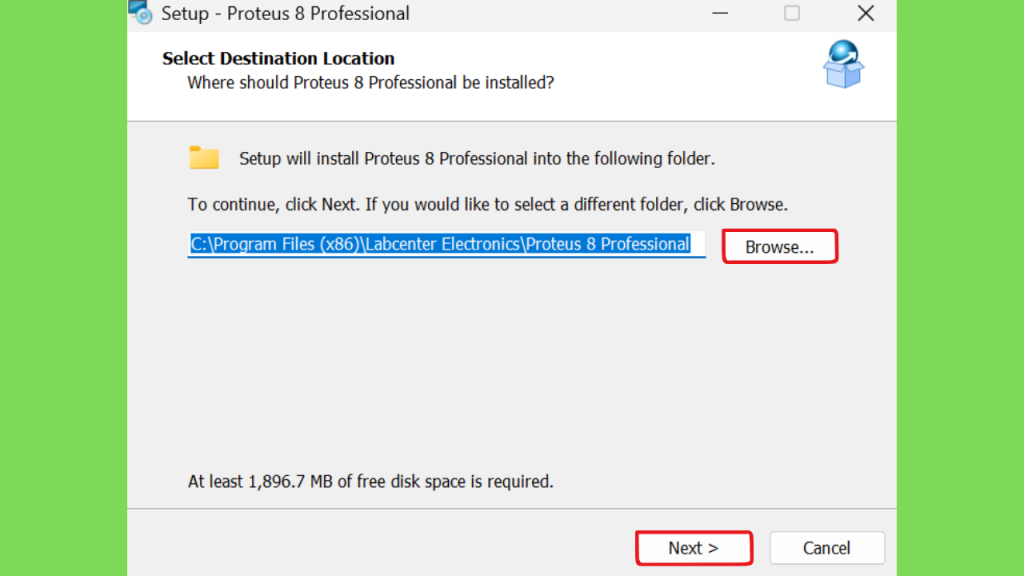The width and height of the screenshot is (1024, 576).
Task: Click the 'Setup will install Proteus 8' sentence
Action: tap(477, 159)
